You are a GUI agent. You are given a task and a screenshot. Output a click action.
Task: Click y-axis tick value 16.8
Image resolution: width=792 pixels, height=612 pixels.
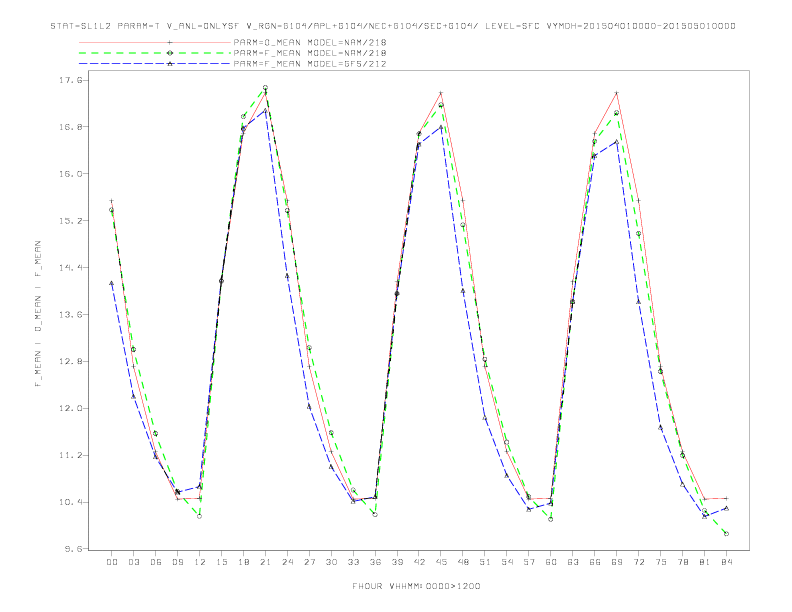point(71,127)
